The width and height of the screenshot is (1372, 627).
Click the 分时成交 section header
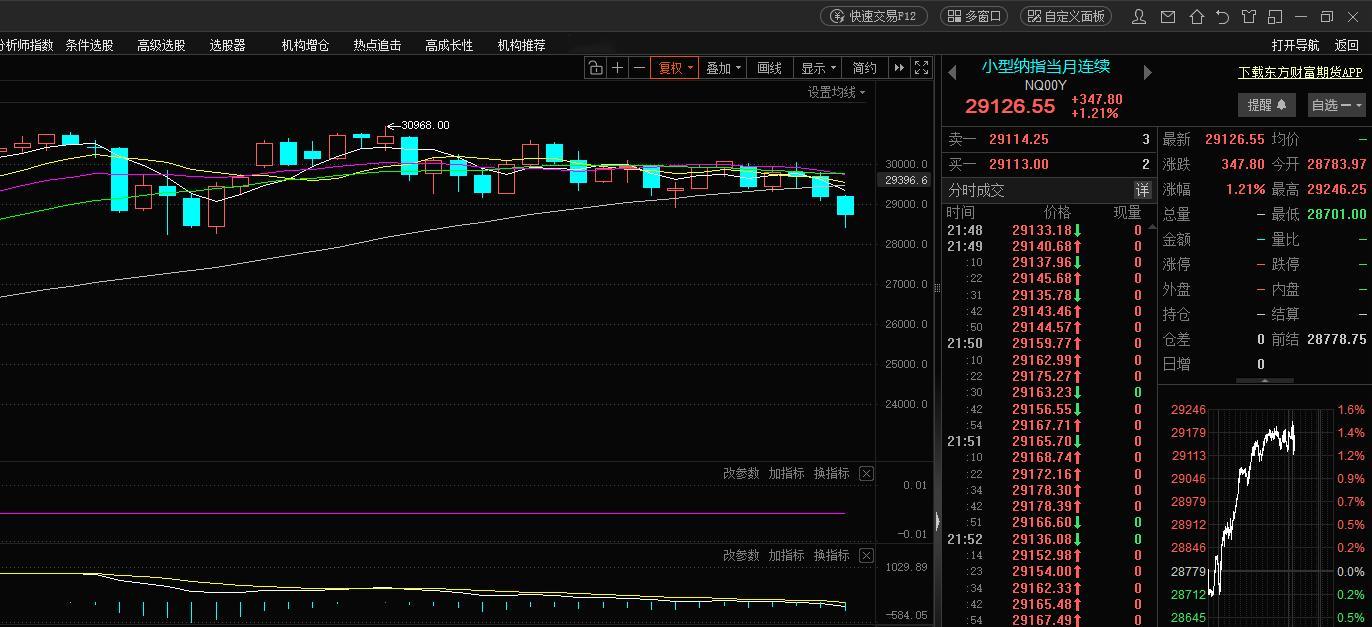click(x=977, y=190)
